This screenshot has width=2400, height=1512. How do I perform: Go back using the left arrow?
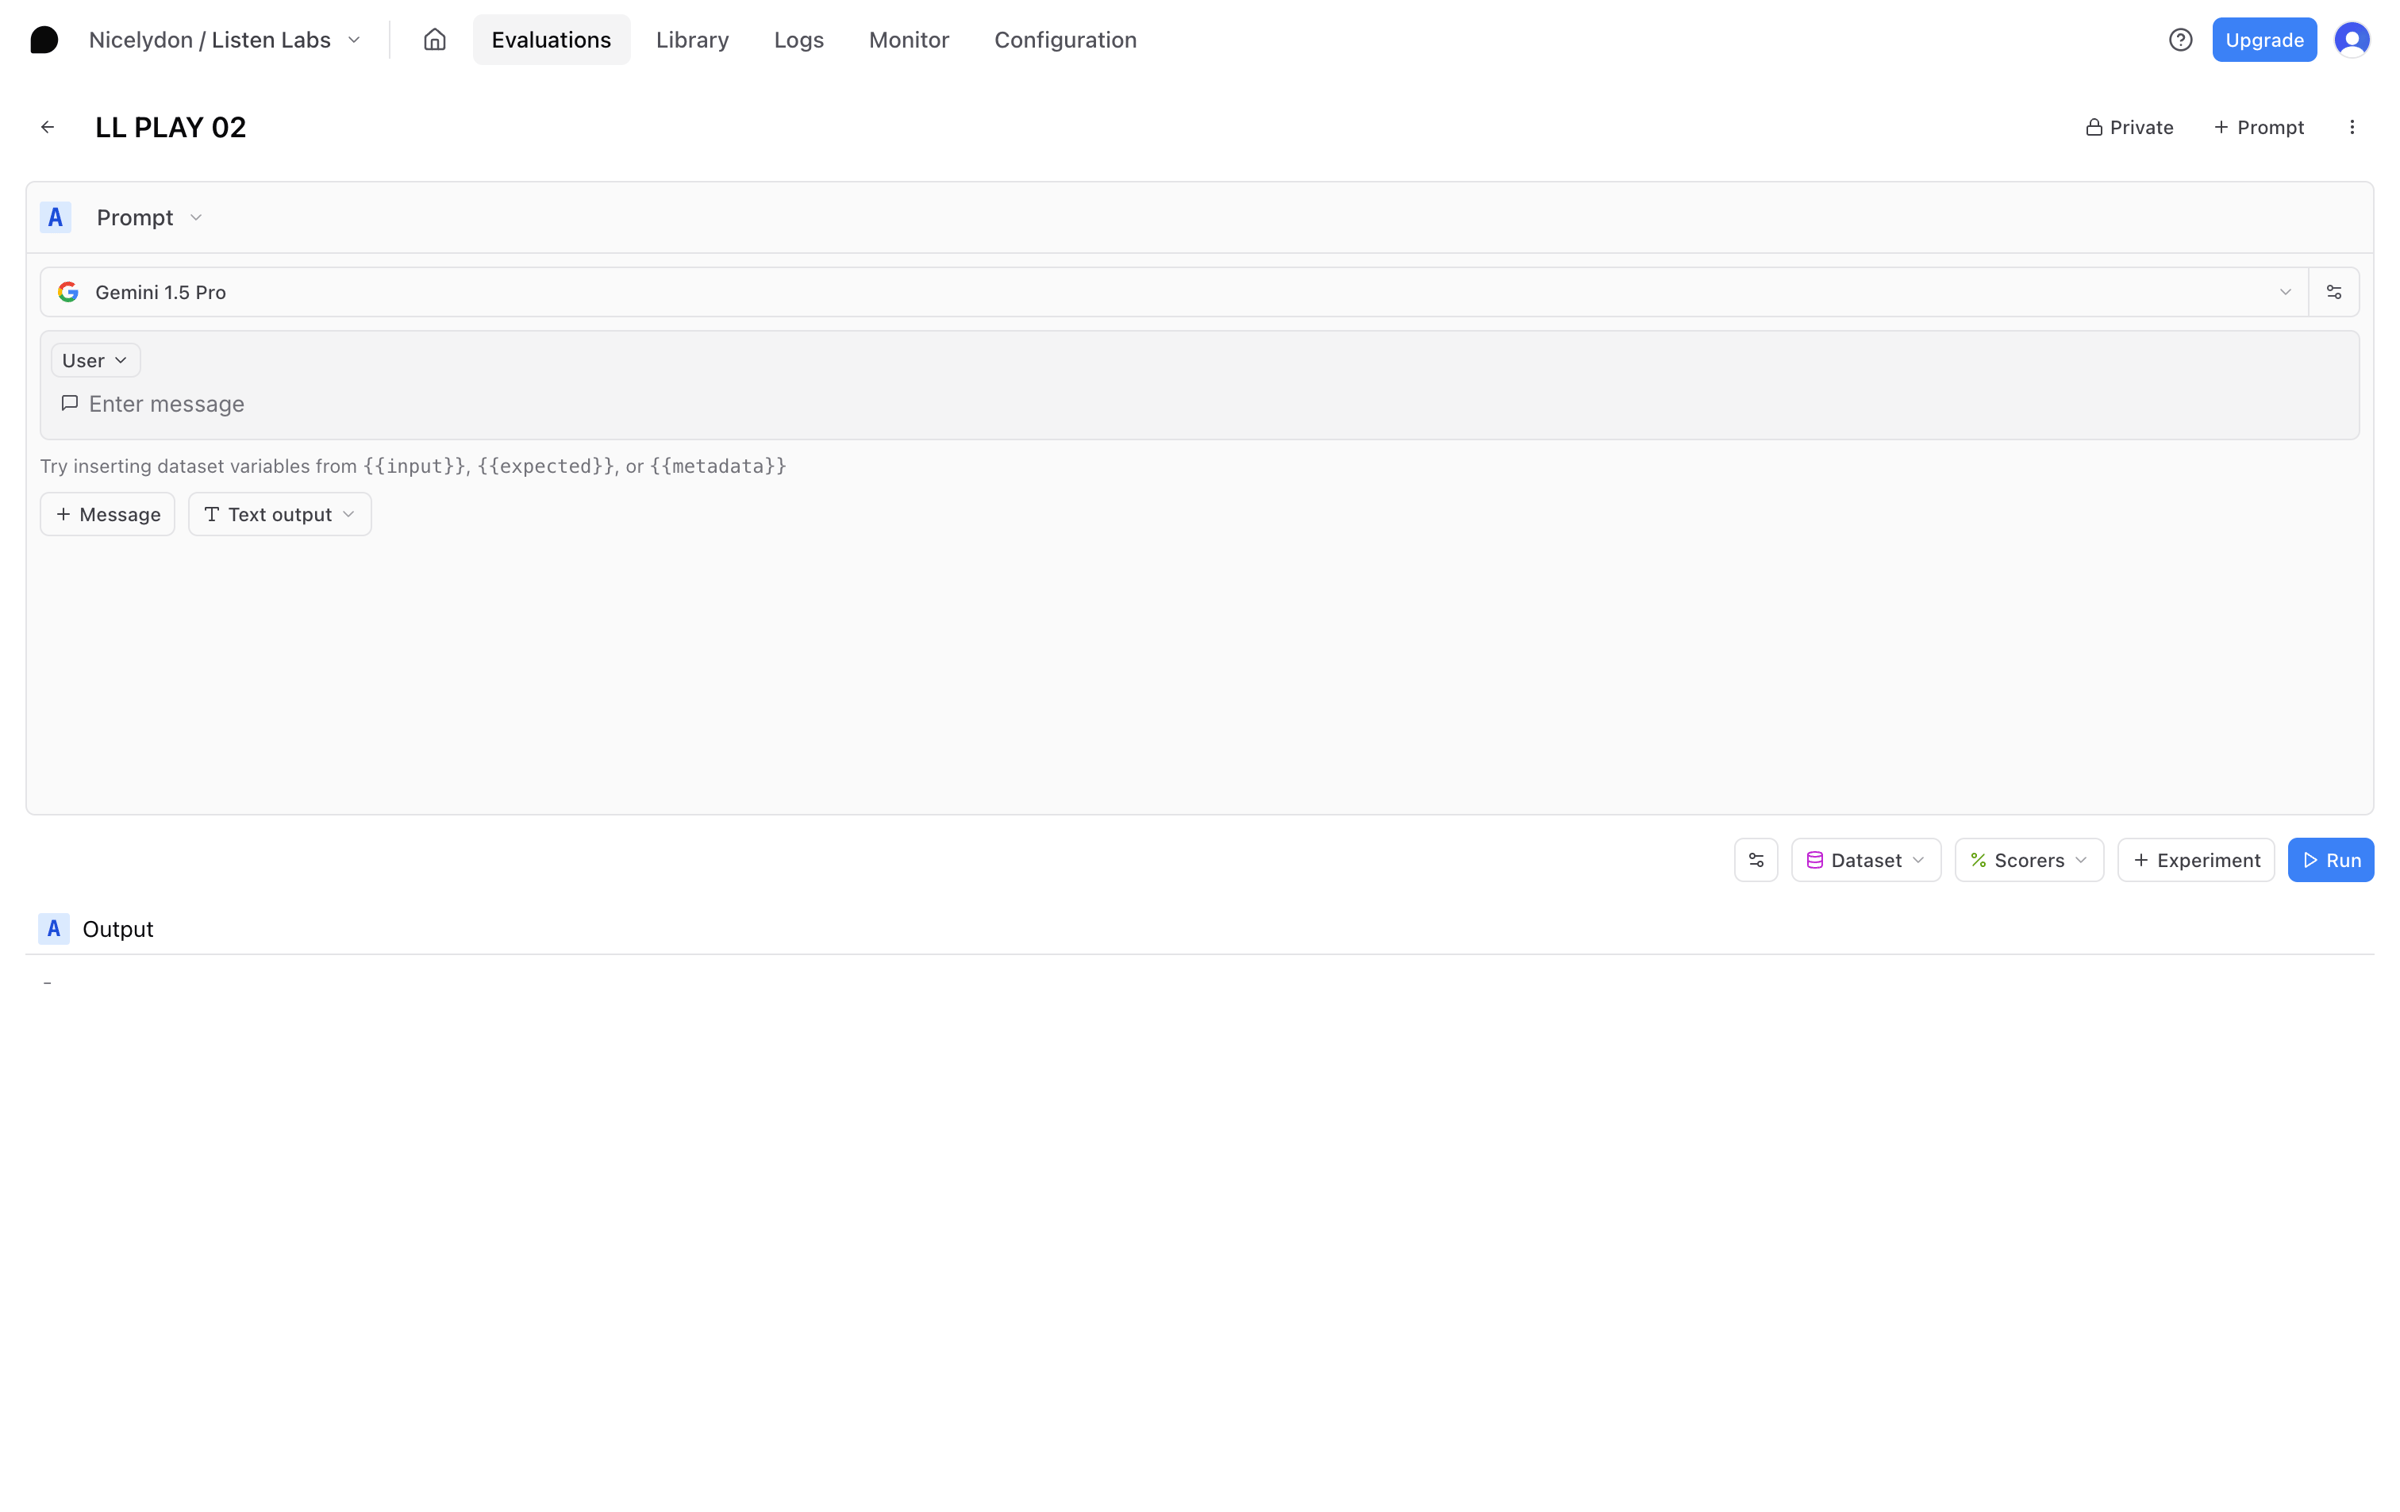click(x=47, y=127)
